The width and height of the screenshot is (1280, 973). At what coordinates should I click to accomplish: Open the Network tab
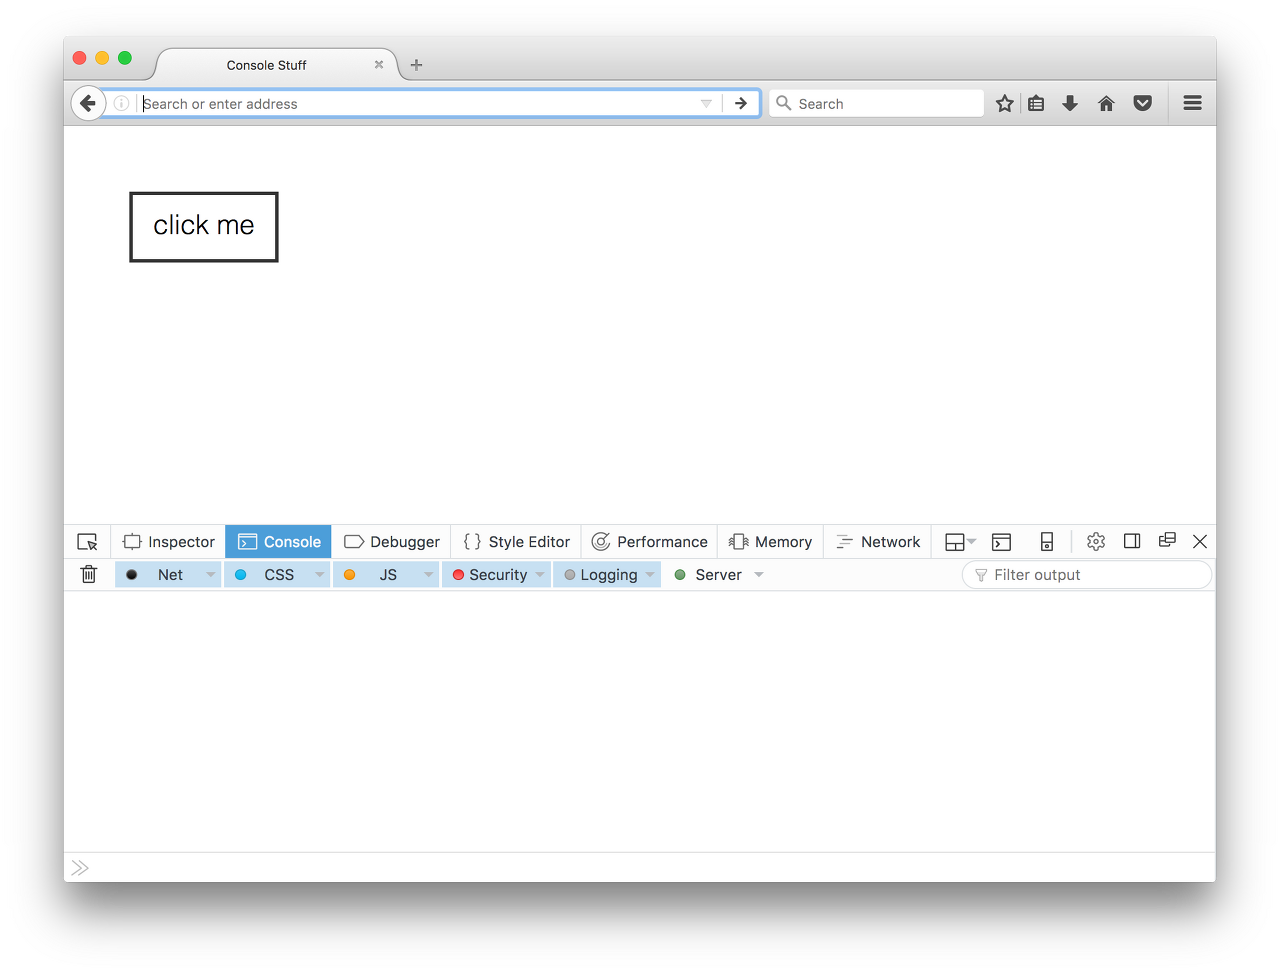878,542
